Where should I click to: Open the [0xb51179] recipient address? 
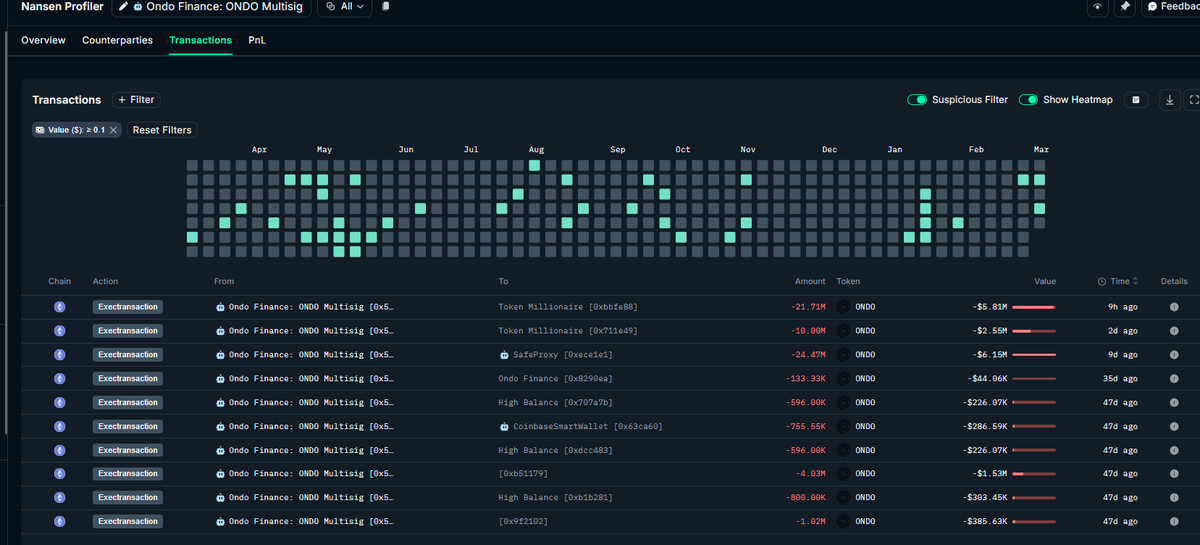523,474
